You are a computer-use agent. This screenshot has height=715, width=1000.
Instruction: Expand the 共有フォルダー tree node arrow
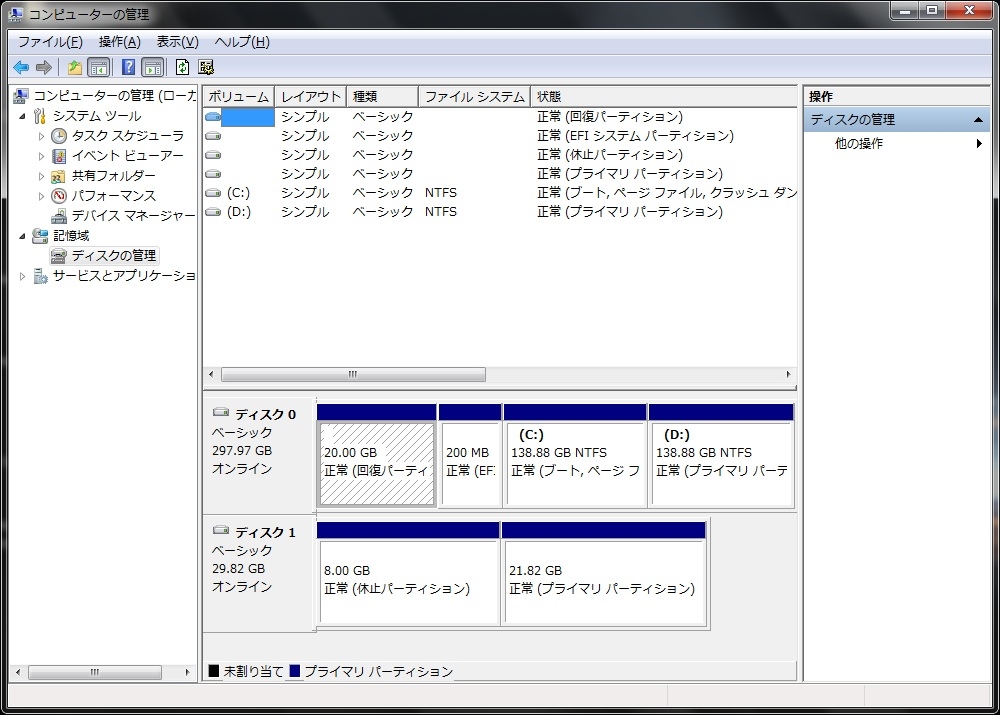point(41,176)
